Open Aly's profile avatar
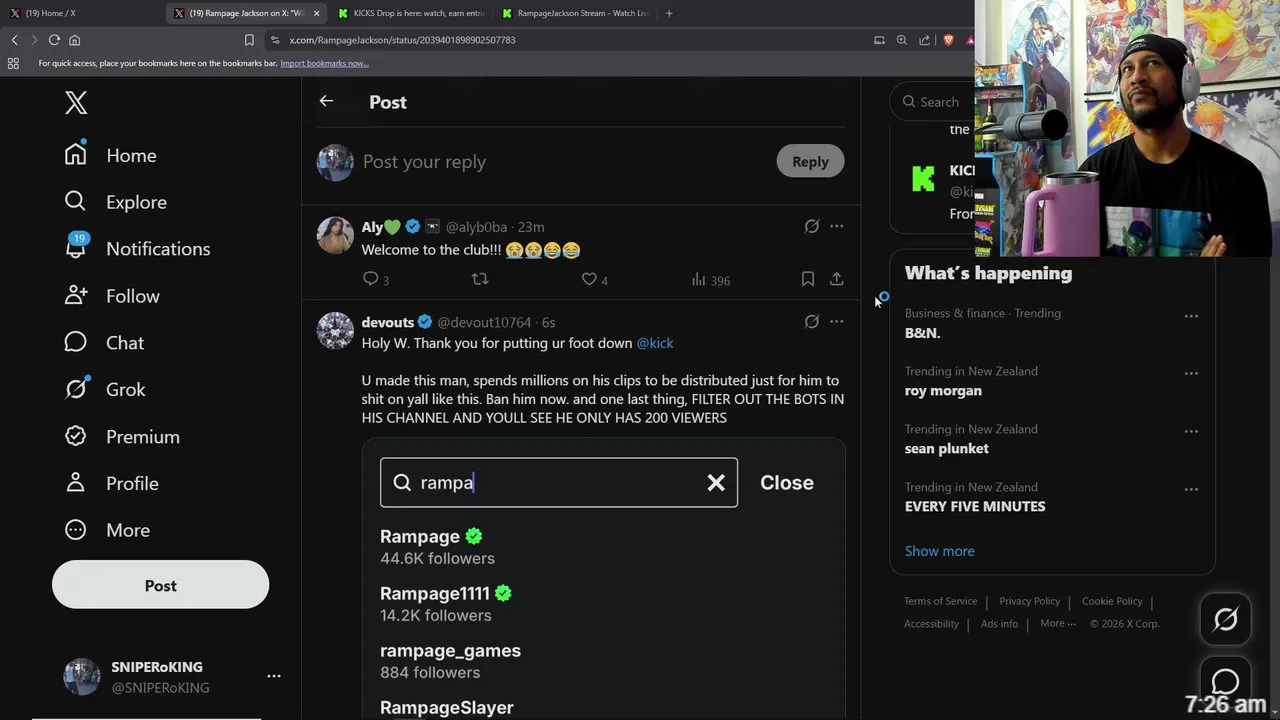This screenshot has height=720, width=1280. 335,236
